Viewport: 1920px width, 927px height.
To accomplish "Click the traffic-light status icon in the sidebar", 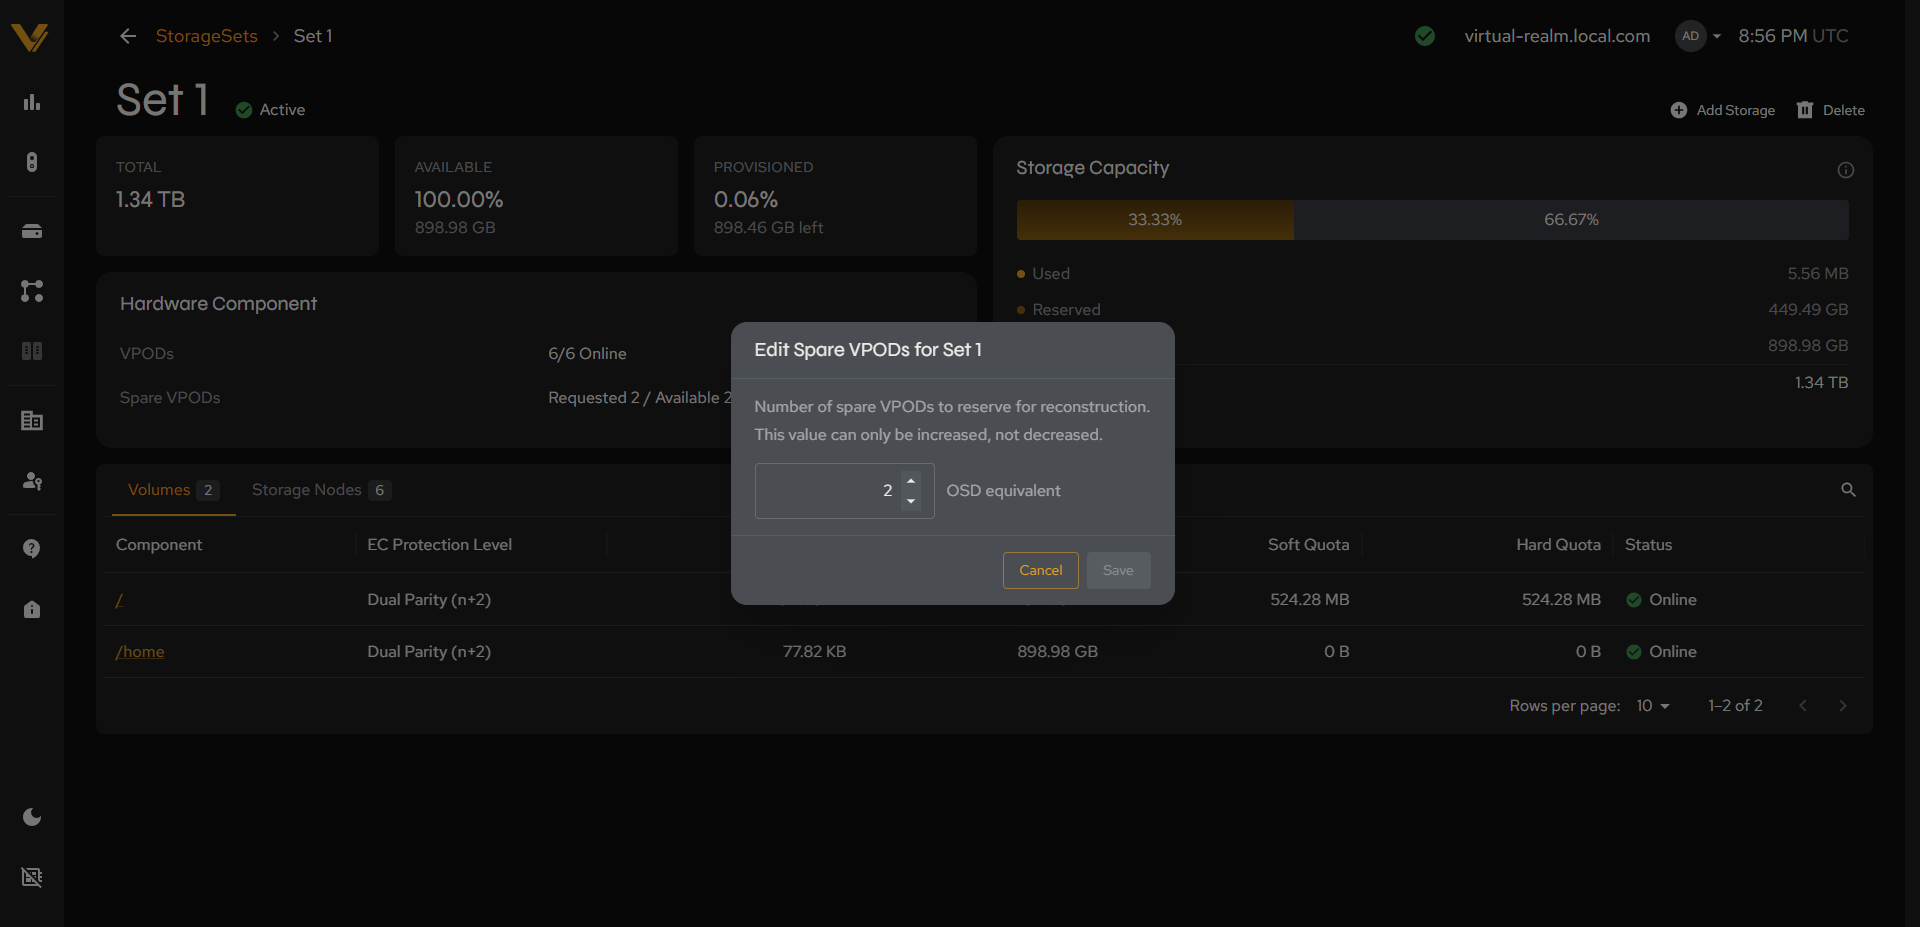I will pyautogui.click(x=32, y=162).
